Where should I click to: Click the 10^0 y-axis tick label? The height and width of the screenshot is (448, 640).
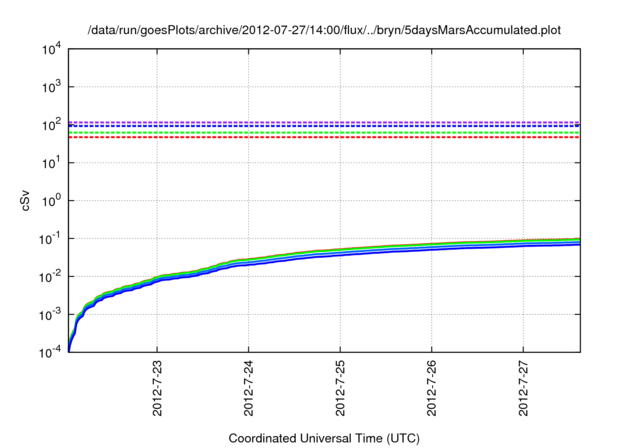(51, 201)
